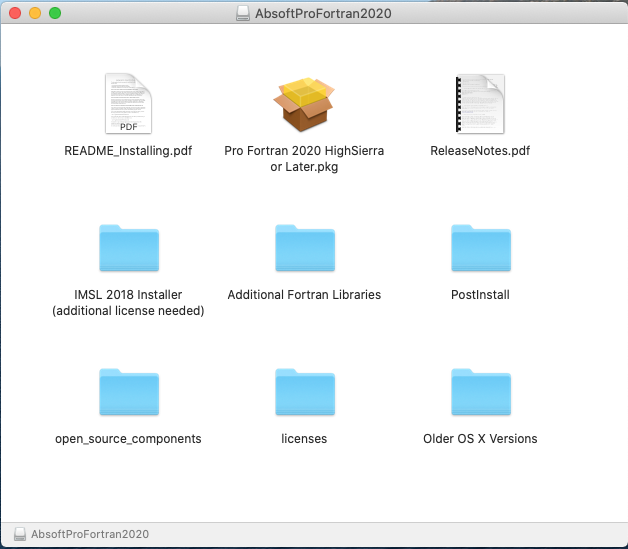
Task: Click the Pro Fortran 2020 HighSierra or Later.pkg label
Action: (304, 159)
